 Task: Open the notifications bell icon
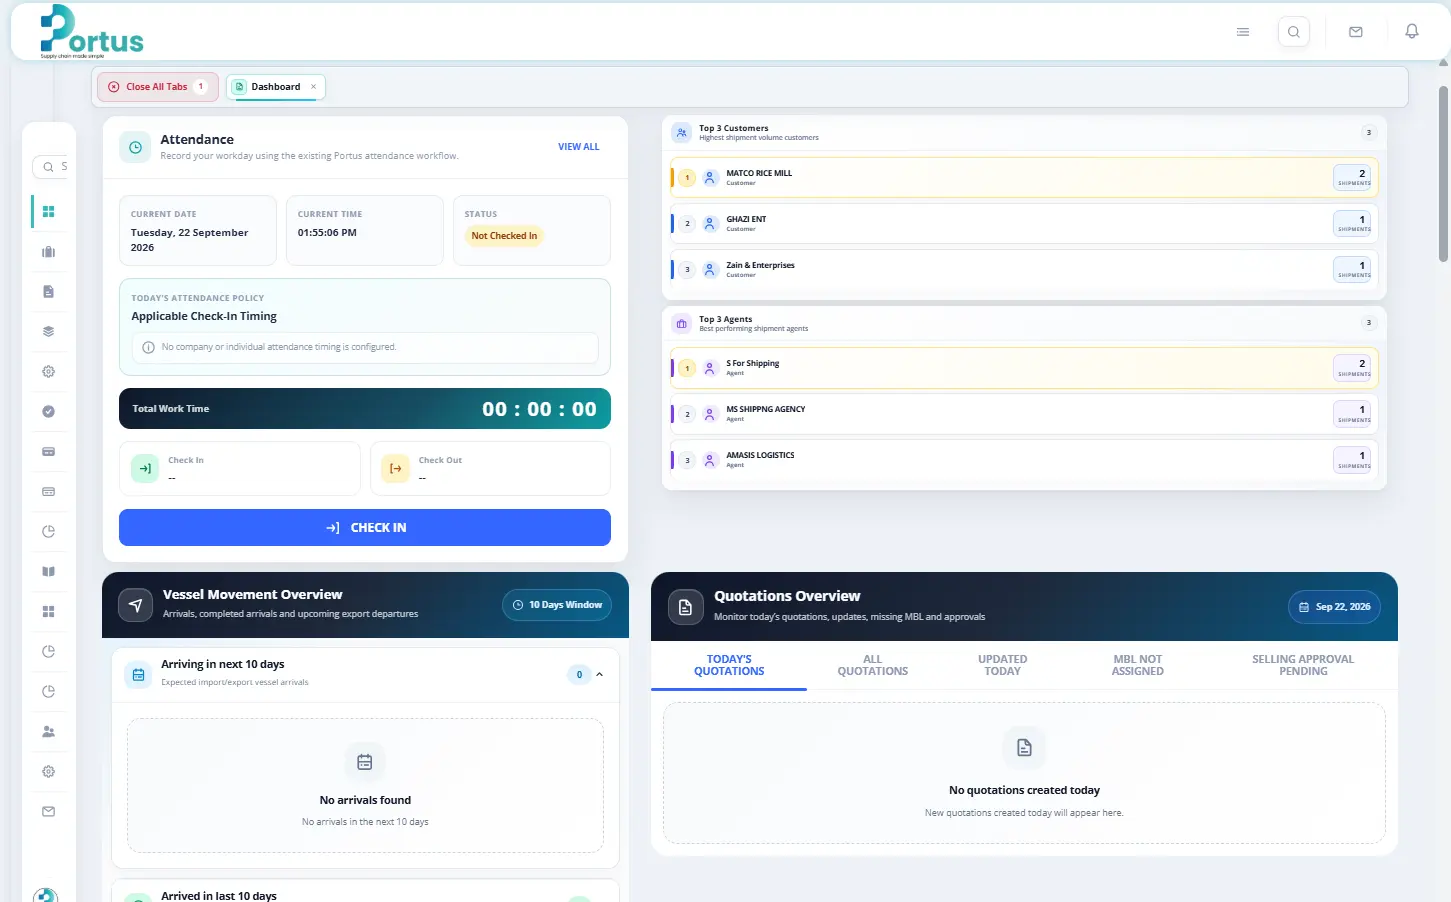pos(1412,31)
